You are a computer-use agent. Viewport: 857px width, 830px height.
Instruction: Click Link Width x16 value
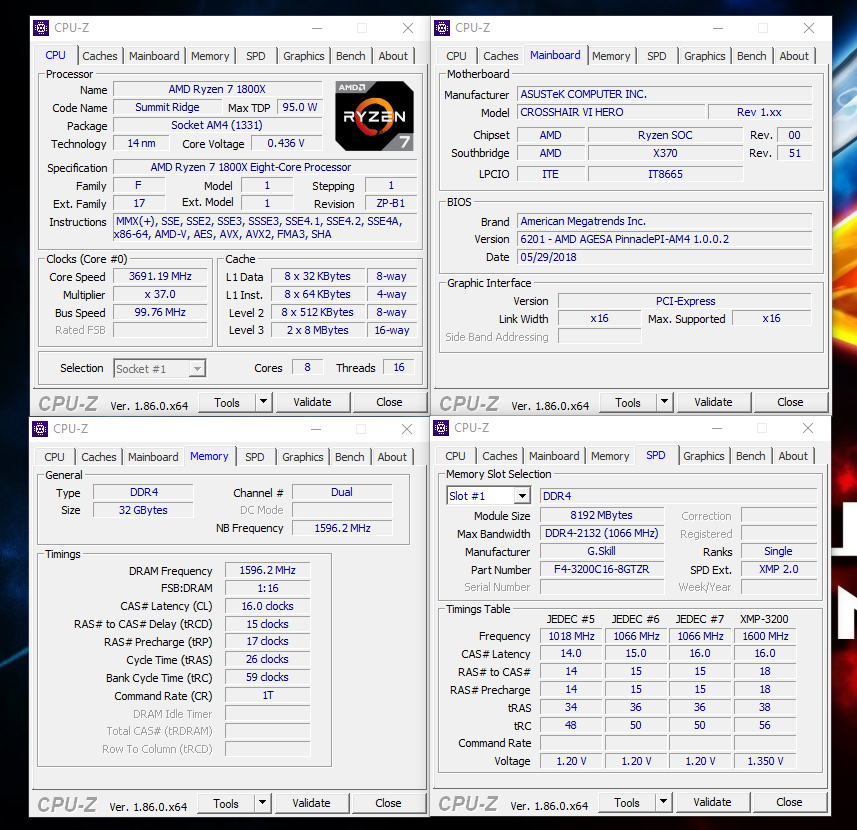click(x=600, y=319)
